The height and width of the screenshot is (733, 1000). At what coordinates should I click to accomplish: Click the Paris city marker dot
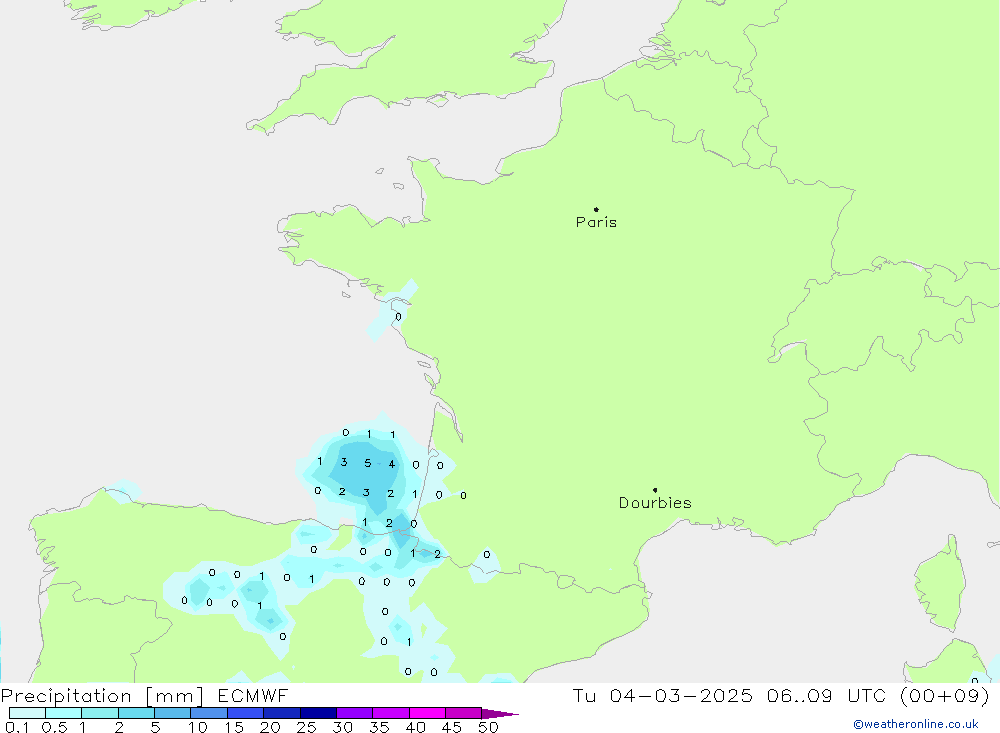(x=596, y=209)
